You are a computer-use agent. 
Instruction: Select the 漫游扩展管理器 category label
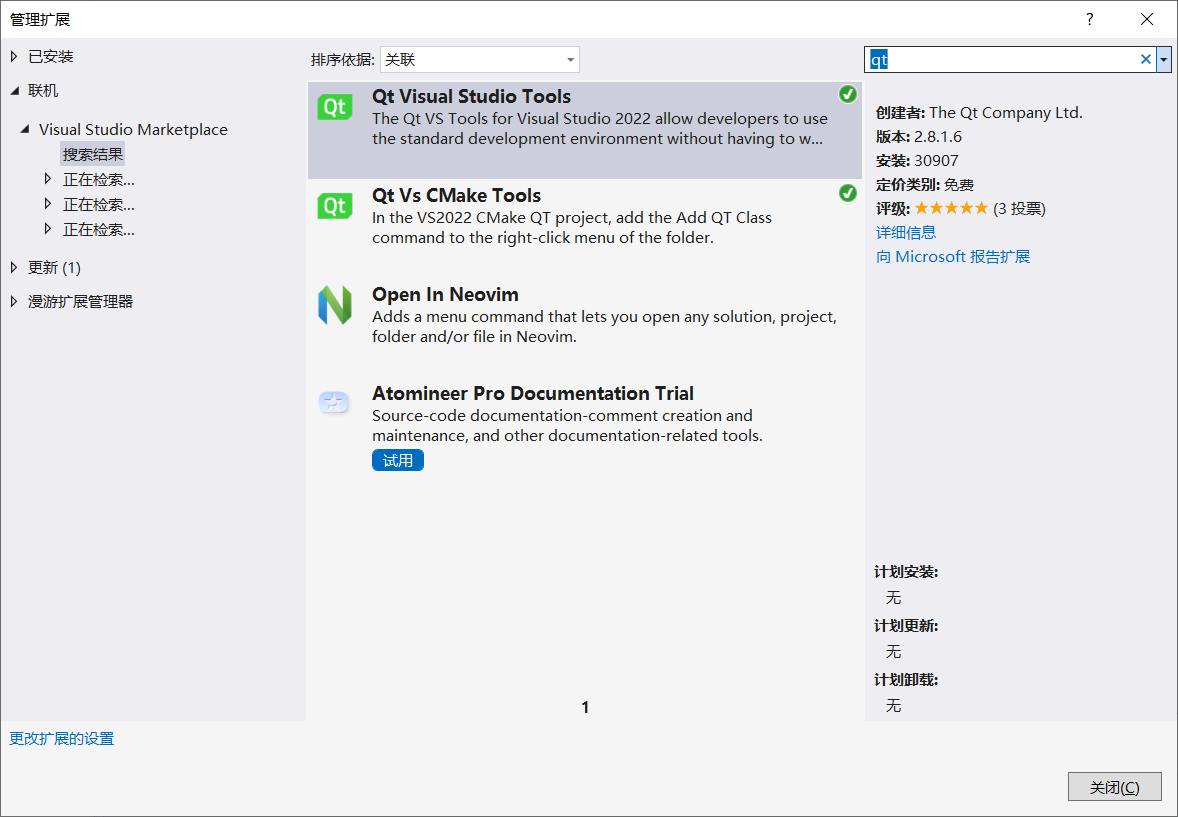[80, 301]
